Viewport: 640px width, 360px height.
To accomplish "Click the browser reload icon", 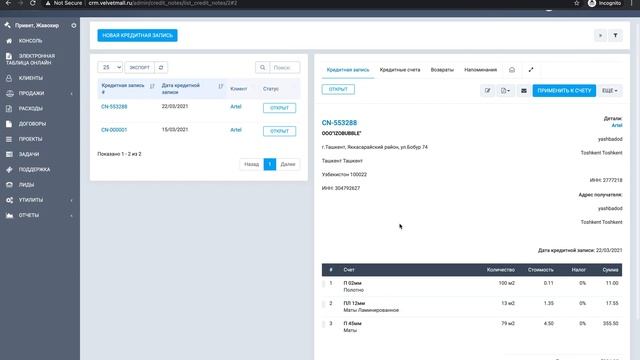I will 33,3.
